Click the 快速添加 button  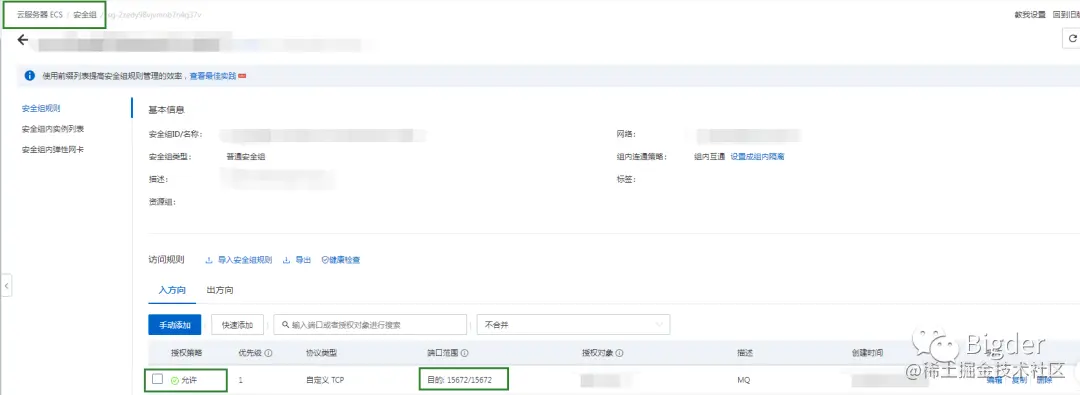(x=238, y=325)
